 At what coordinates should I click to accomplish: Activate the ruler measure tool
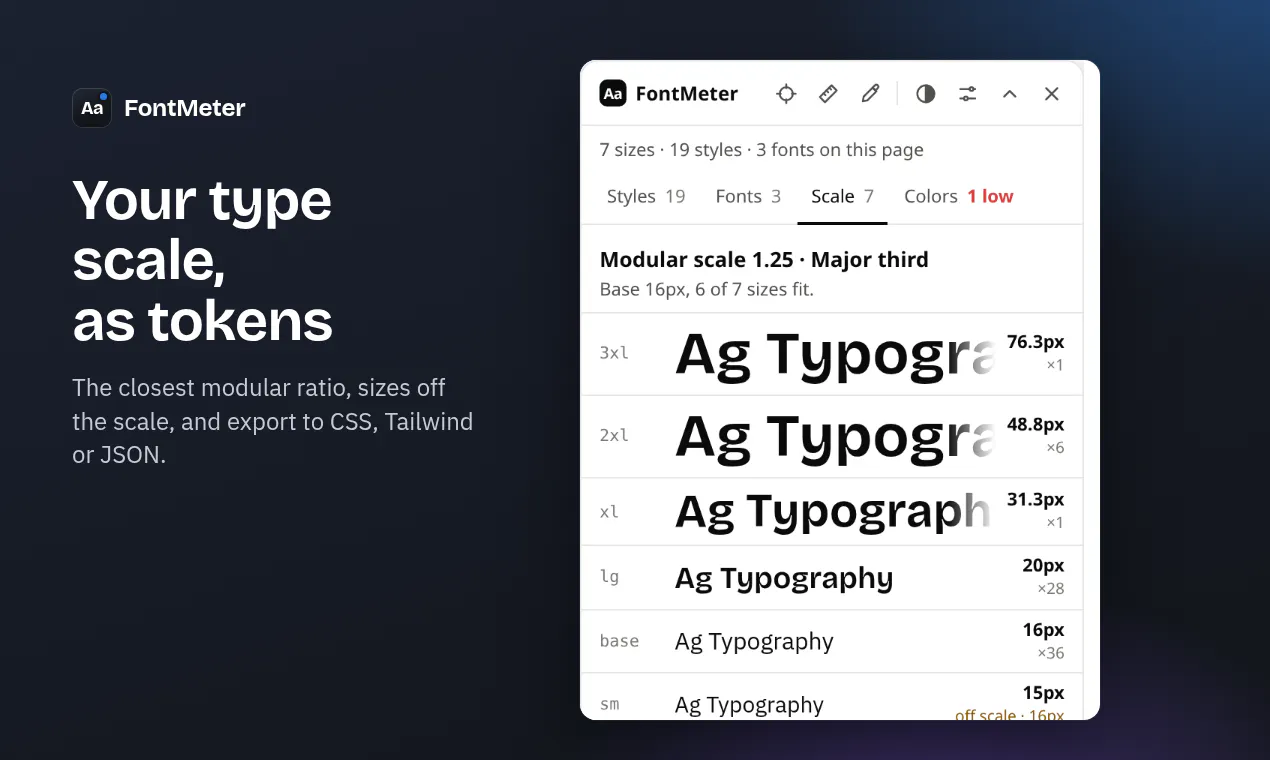[828, 94]
